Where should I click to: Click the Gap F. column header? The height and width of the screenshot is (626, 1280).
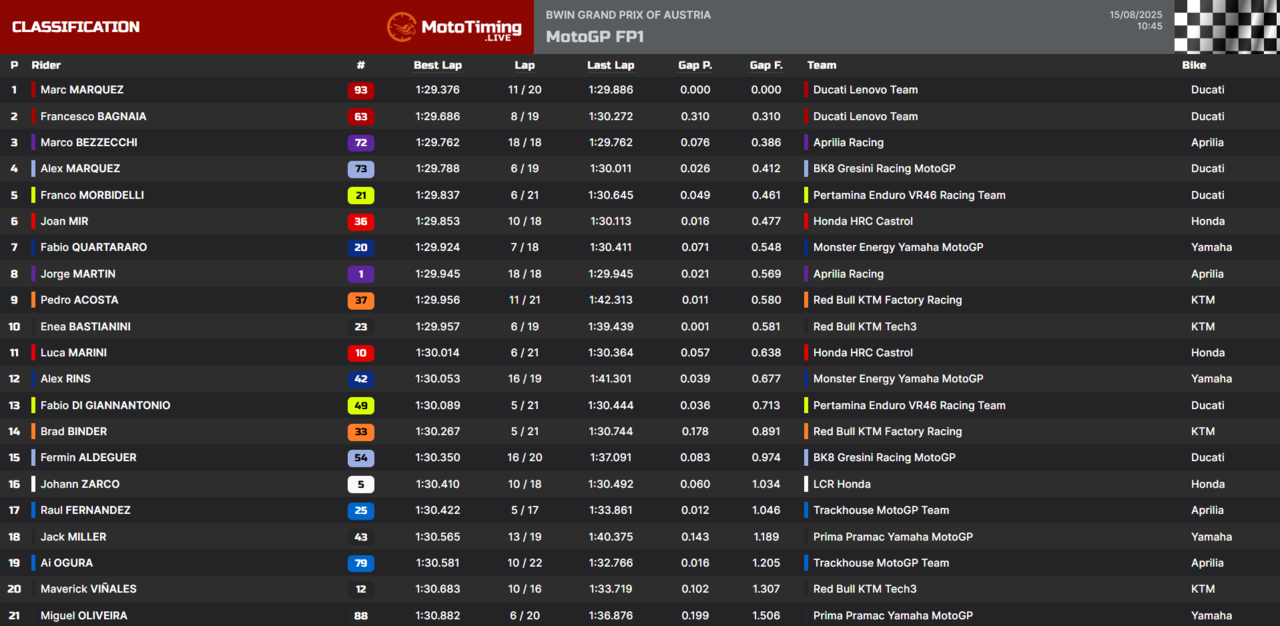766,65
